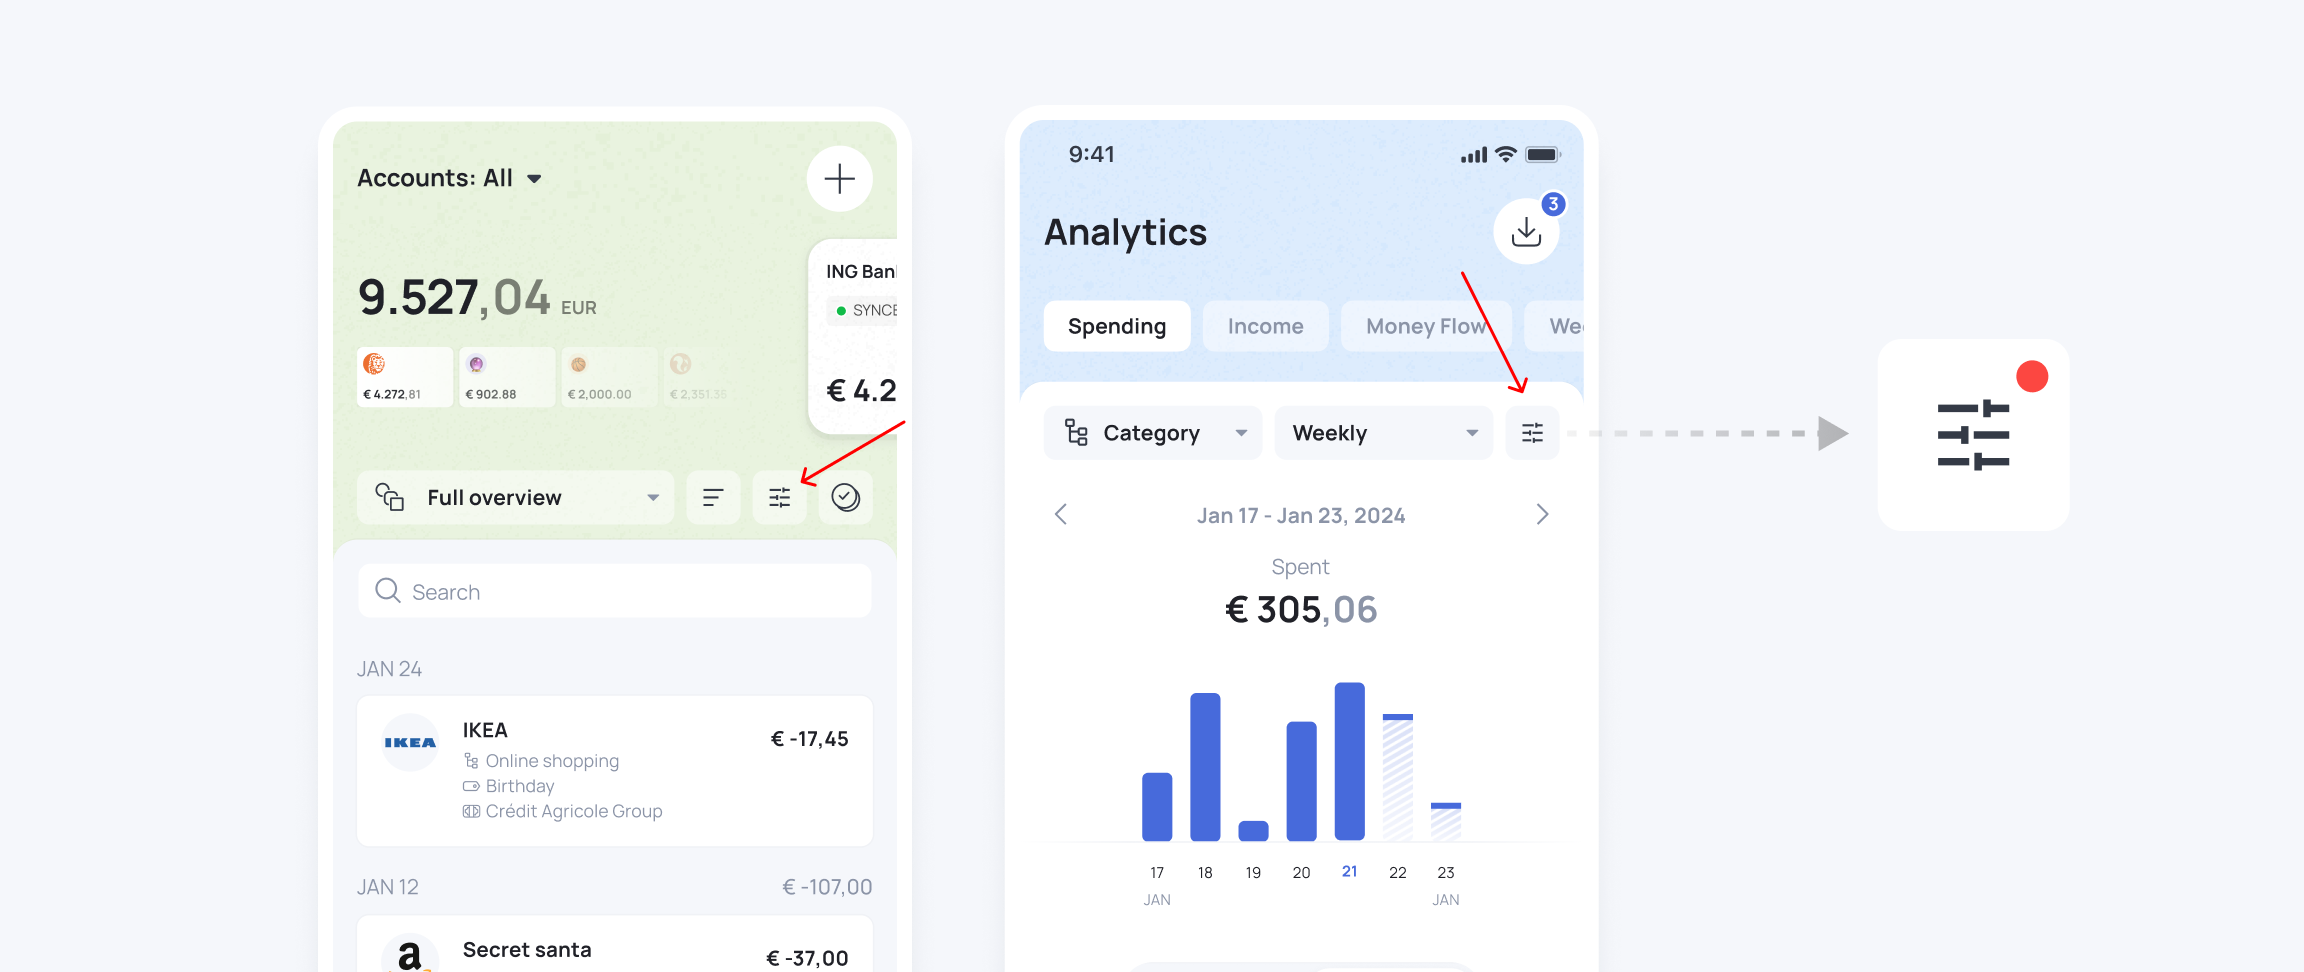This screenshot has height=972, width=2304.
Task: Open the download icon with badge 3
Action: [1526, 232]
